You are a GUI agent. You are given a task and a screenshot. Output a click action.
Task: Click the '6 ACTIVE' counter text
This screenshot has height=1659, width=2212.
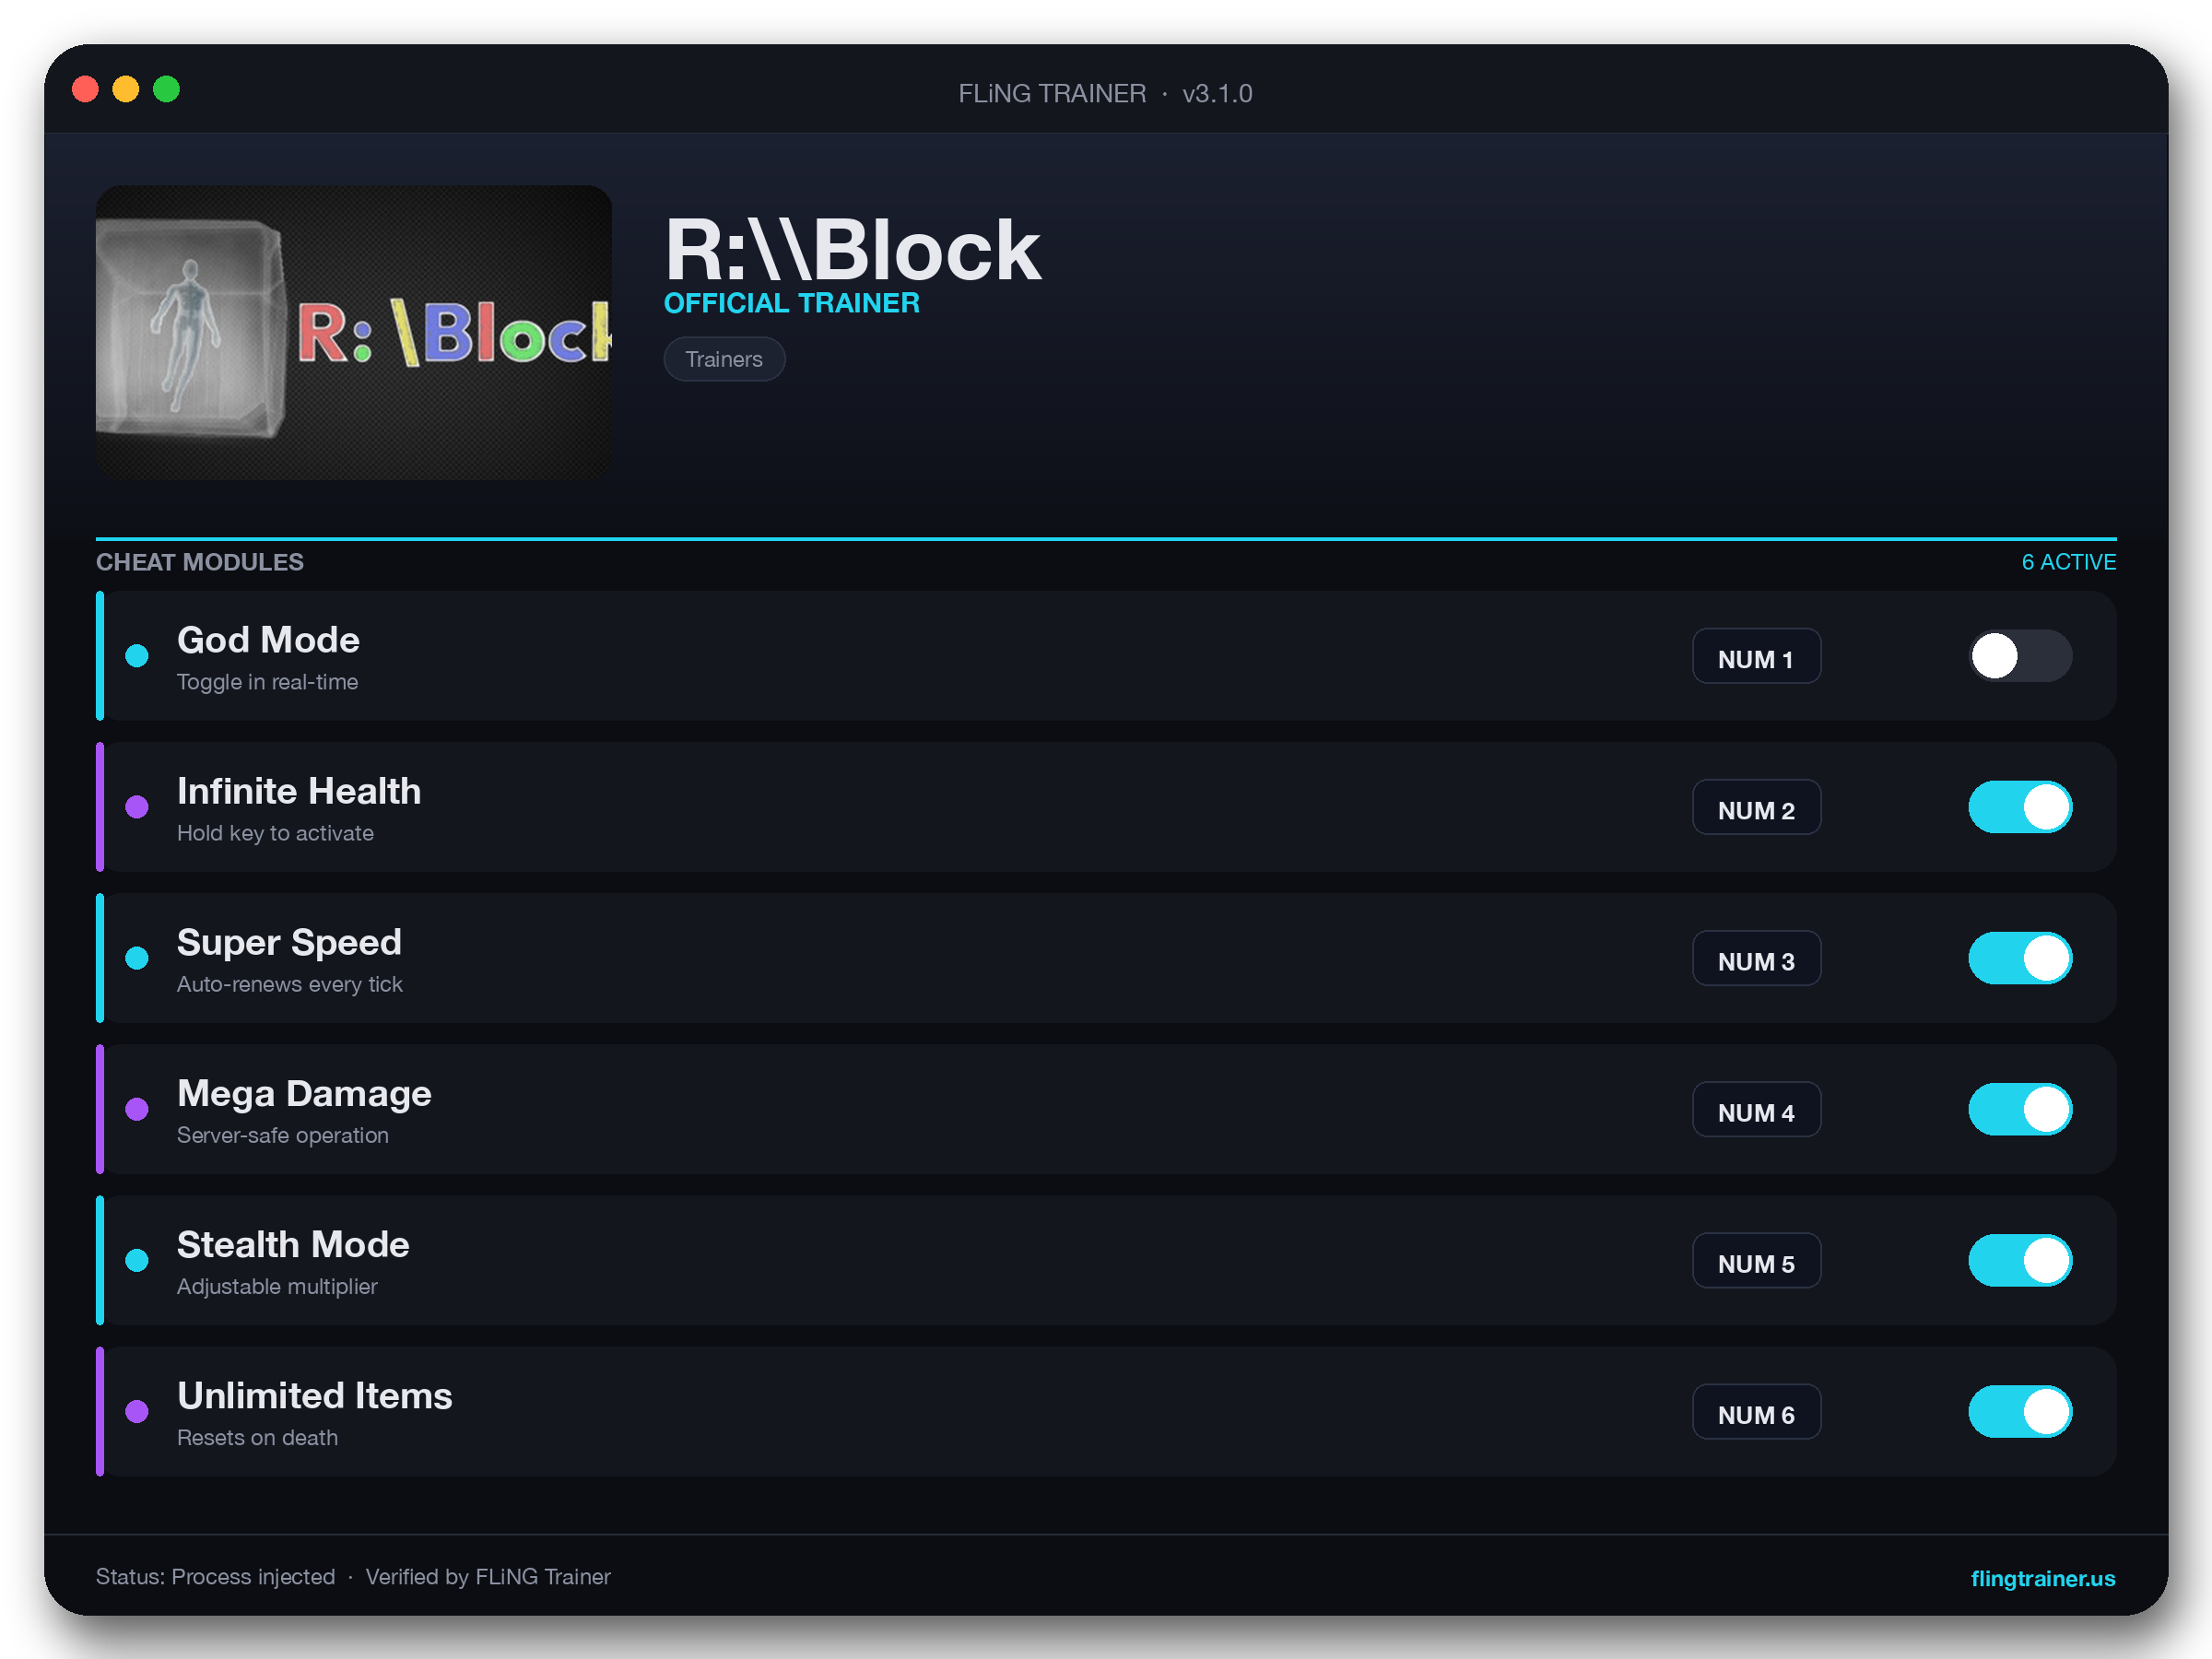click(x=2068, y=562)
